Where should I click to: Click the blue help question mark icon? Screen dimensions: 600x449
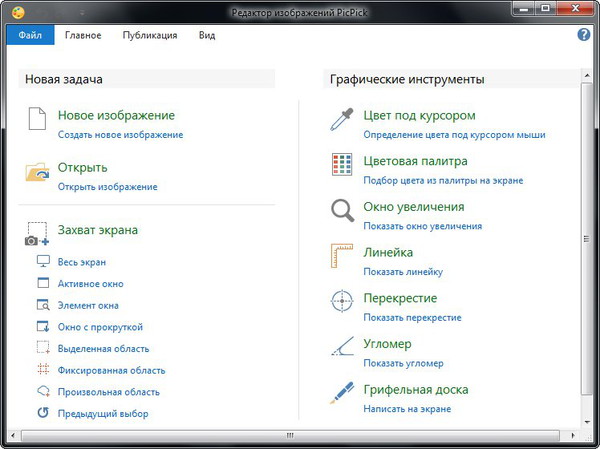click(x=584, y=35)
